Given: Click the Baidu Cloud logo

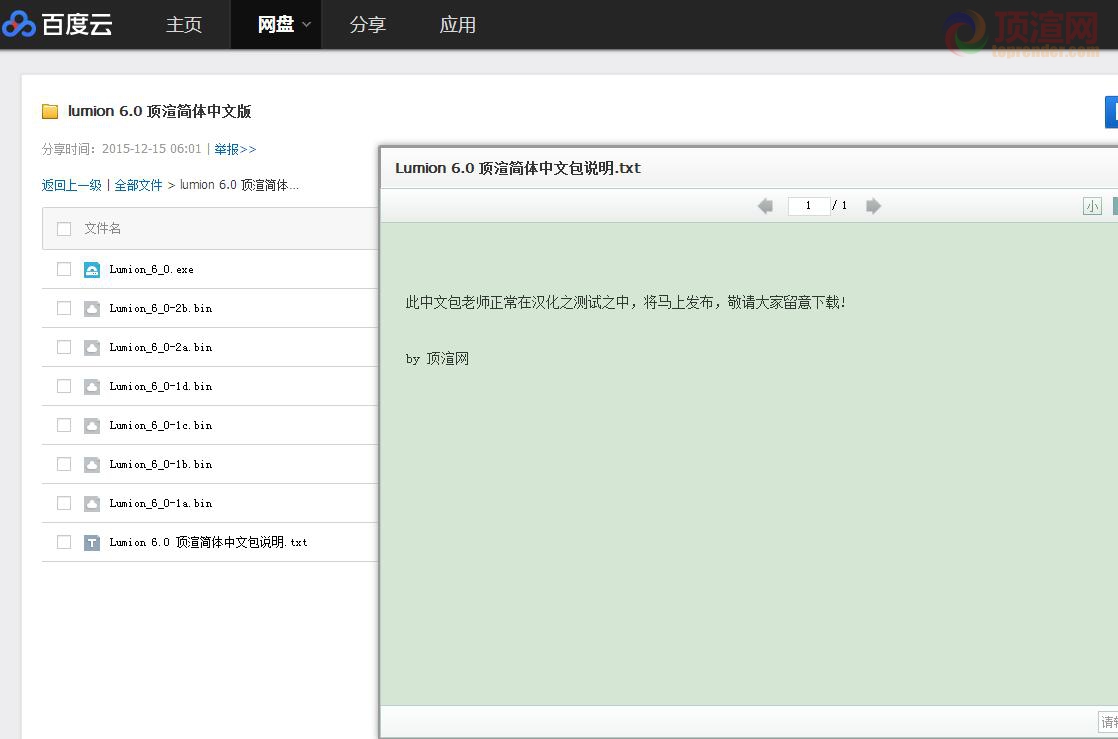Looking at the screenshot, I should point(57,24).
